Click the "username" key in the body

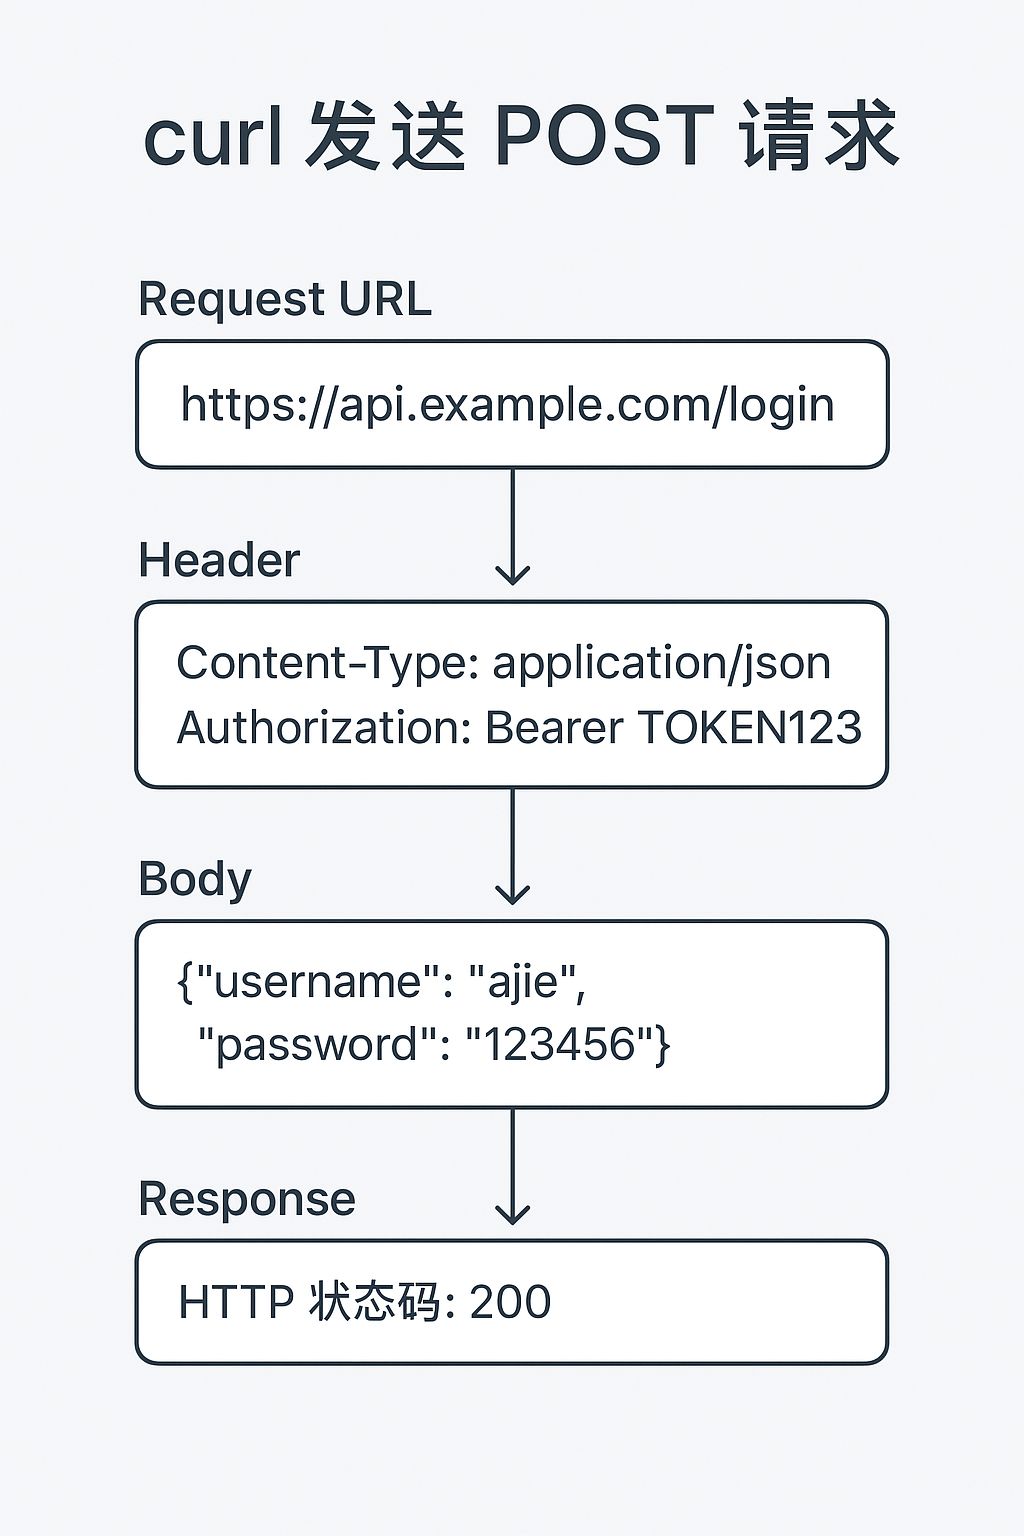[315, 982]
